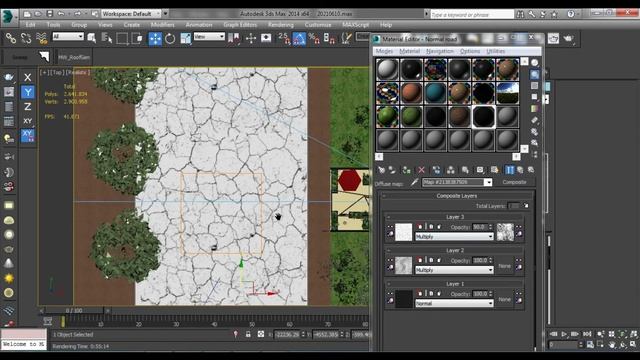640x360 pixels.
Task: Open the diffuse map name dropdown
Action: [488, 182]
